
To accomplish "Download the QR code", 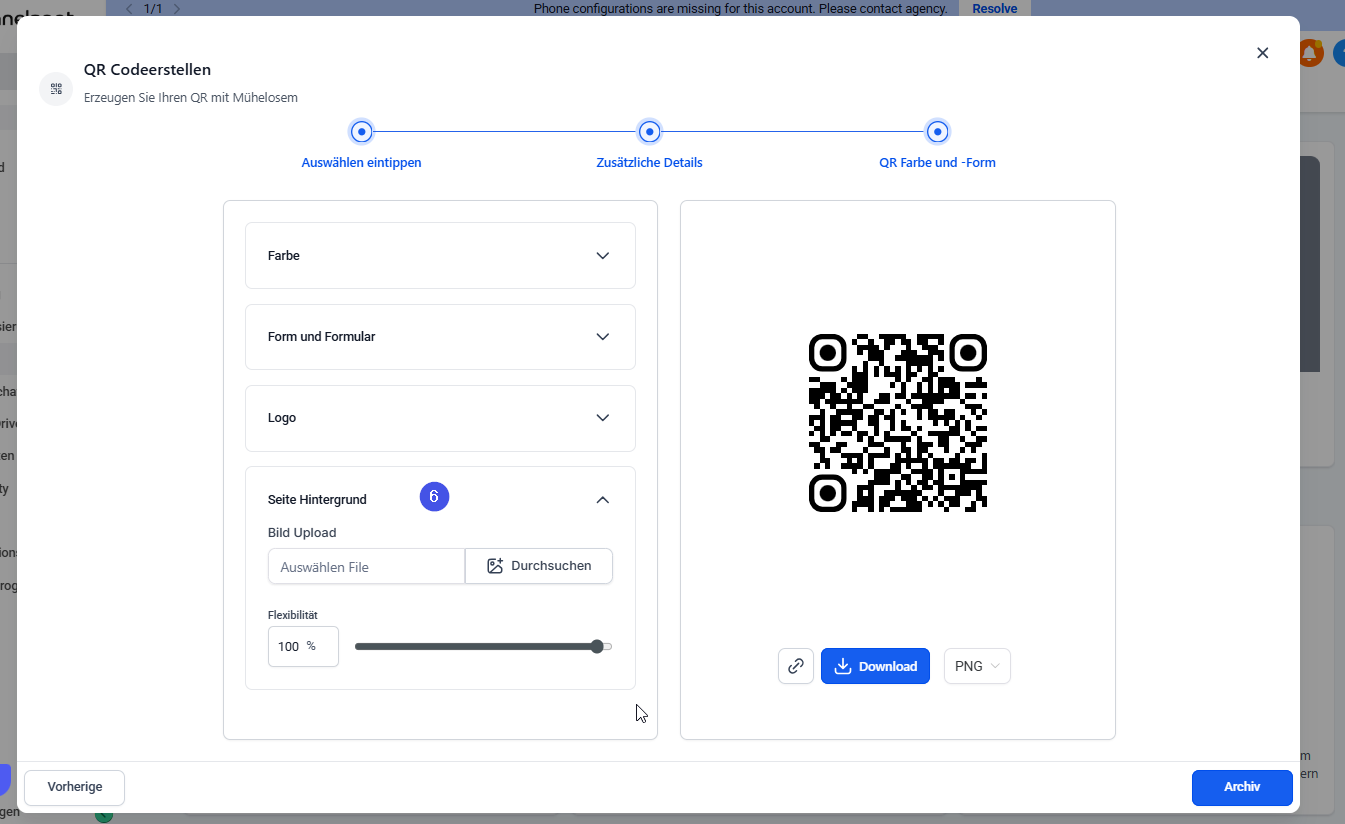I will (x=875, y=666).
